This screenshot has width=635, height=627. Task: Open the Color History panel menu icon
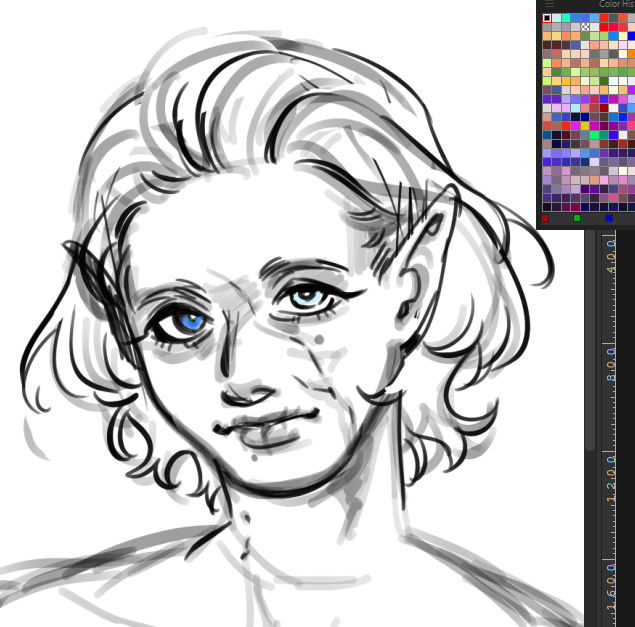(x=549, y=4)
